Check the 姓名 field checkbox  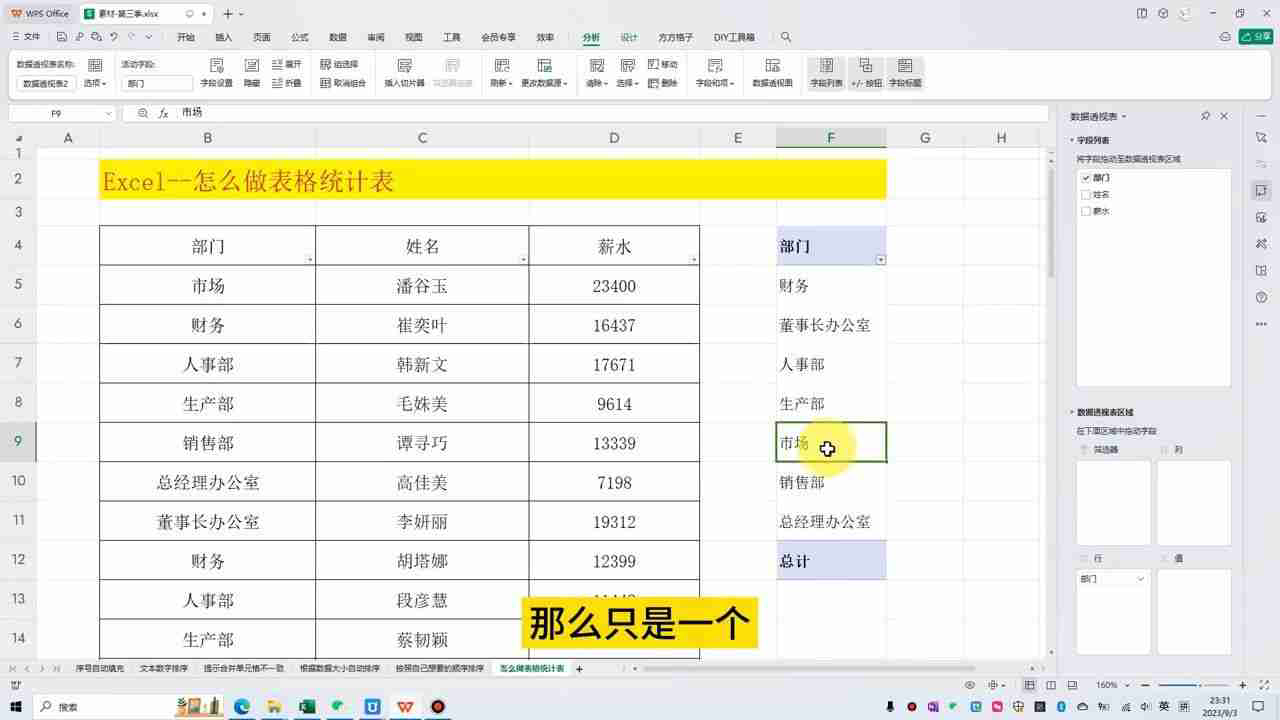point(1086,194)
